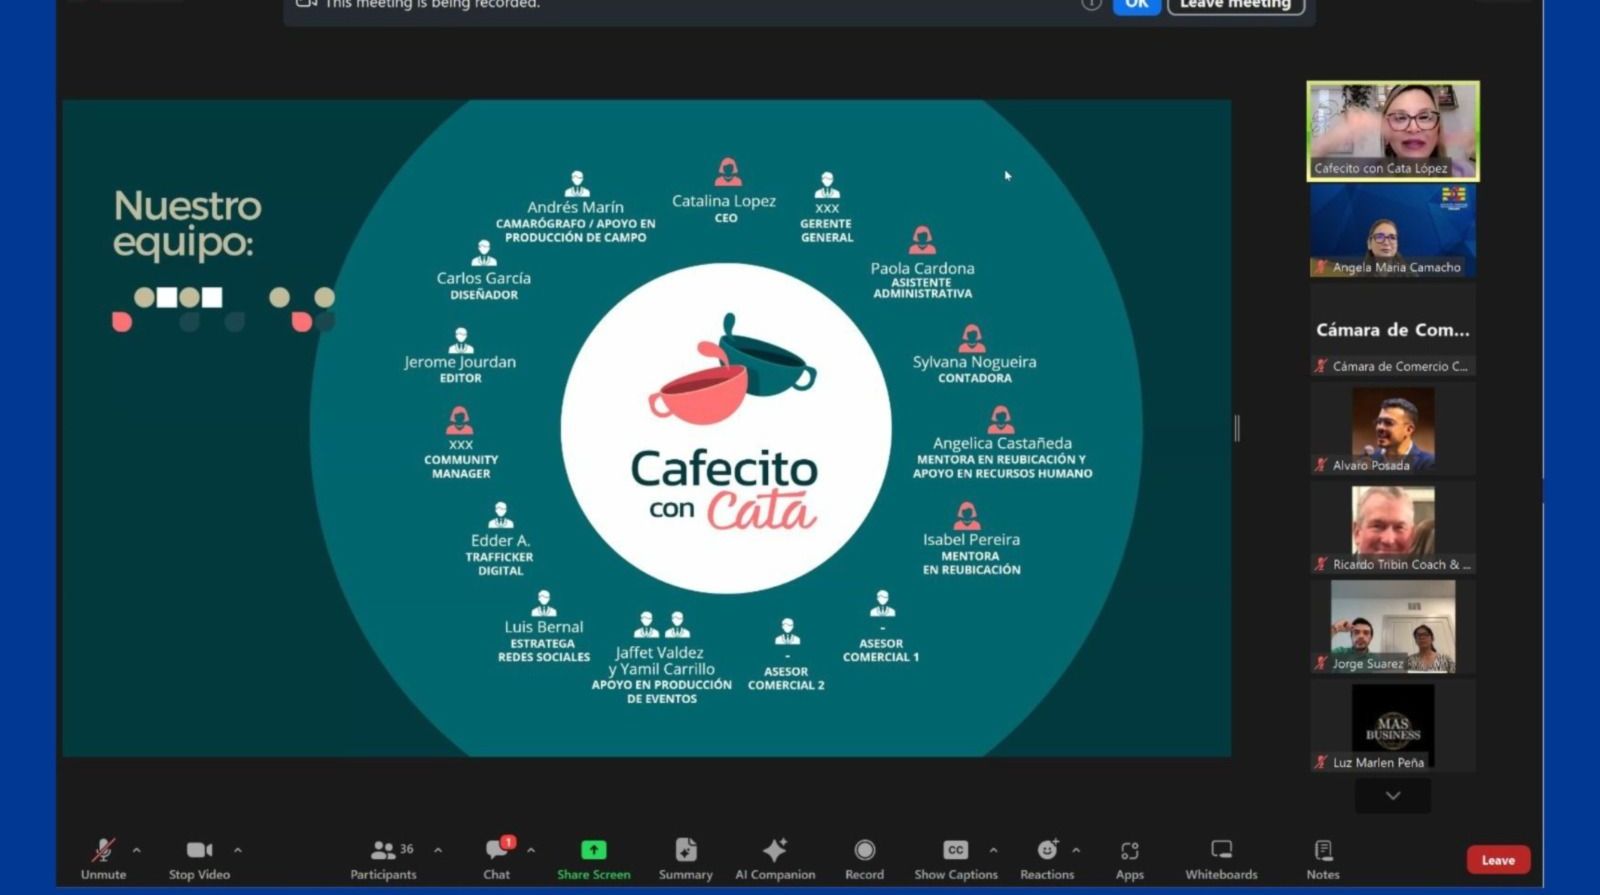Click the name Angelica Castañeda on the slide
This screenshot has width=1600, height=895.
point(1002,443)
